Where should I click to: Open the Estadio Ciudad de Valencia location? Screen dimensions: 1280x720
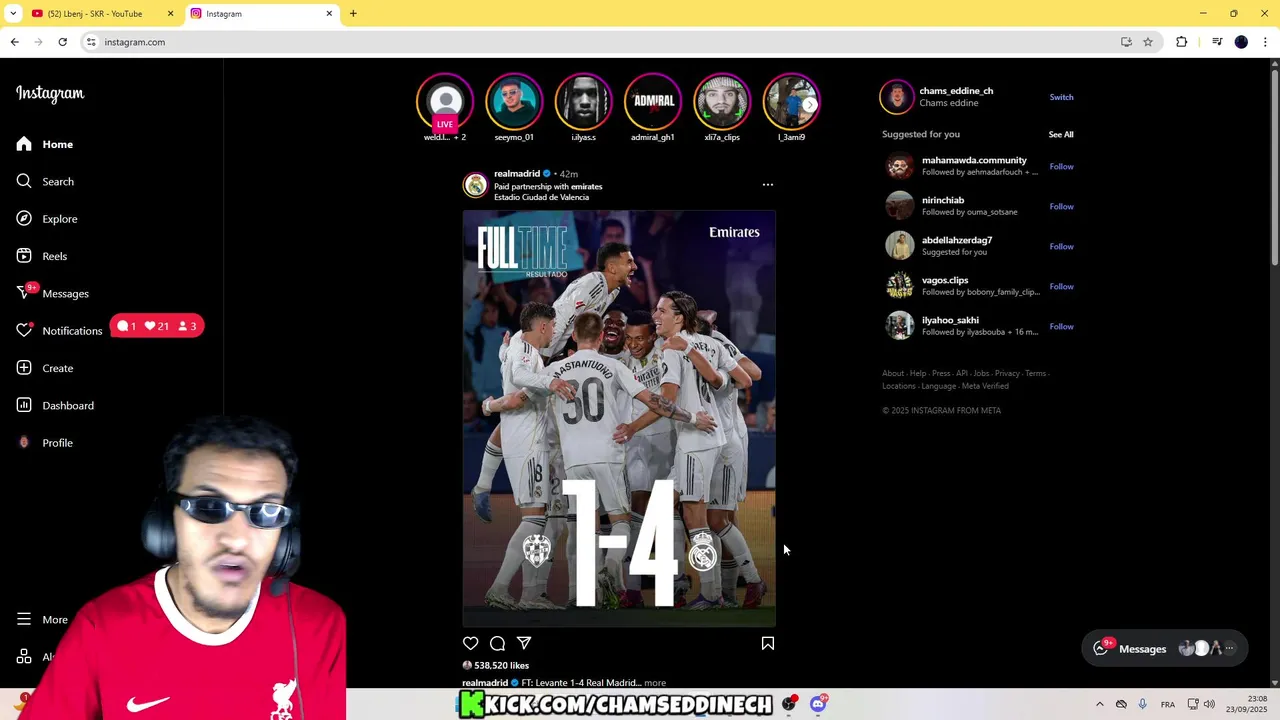point(541,197)
